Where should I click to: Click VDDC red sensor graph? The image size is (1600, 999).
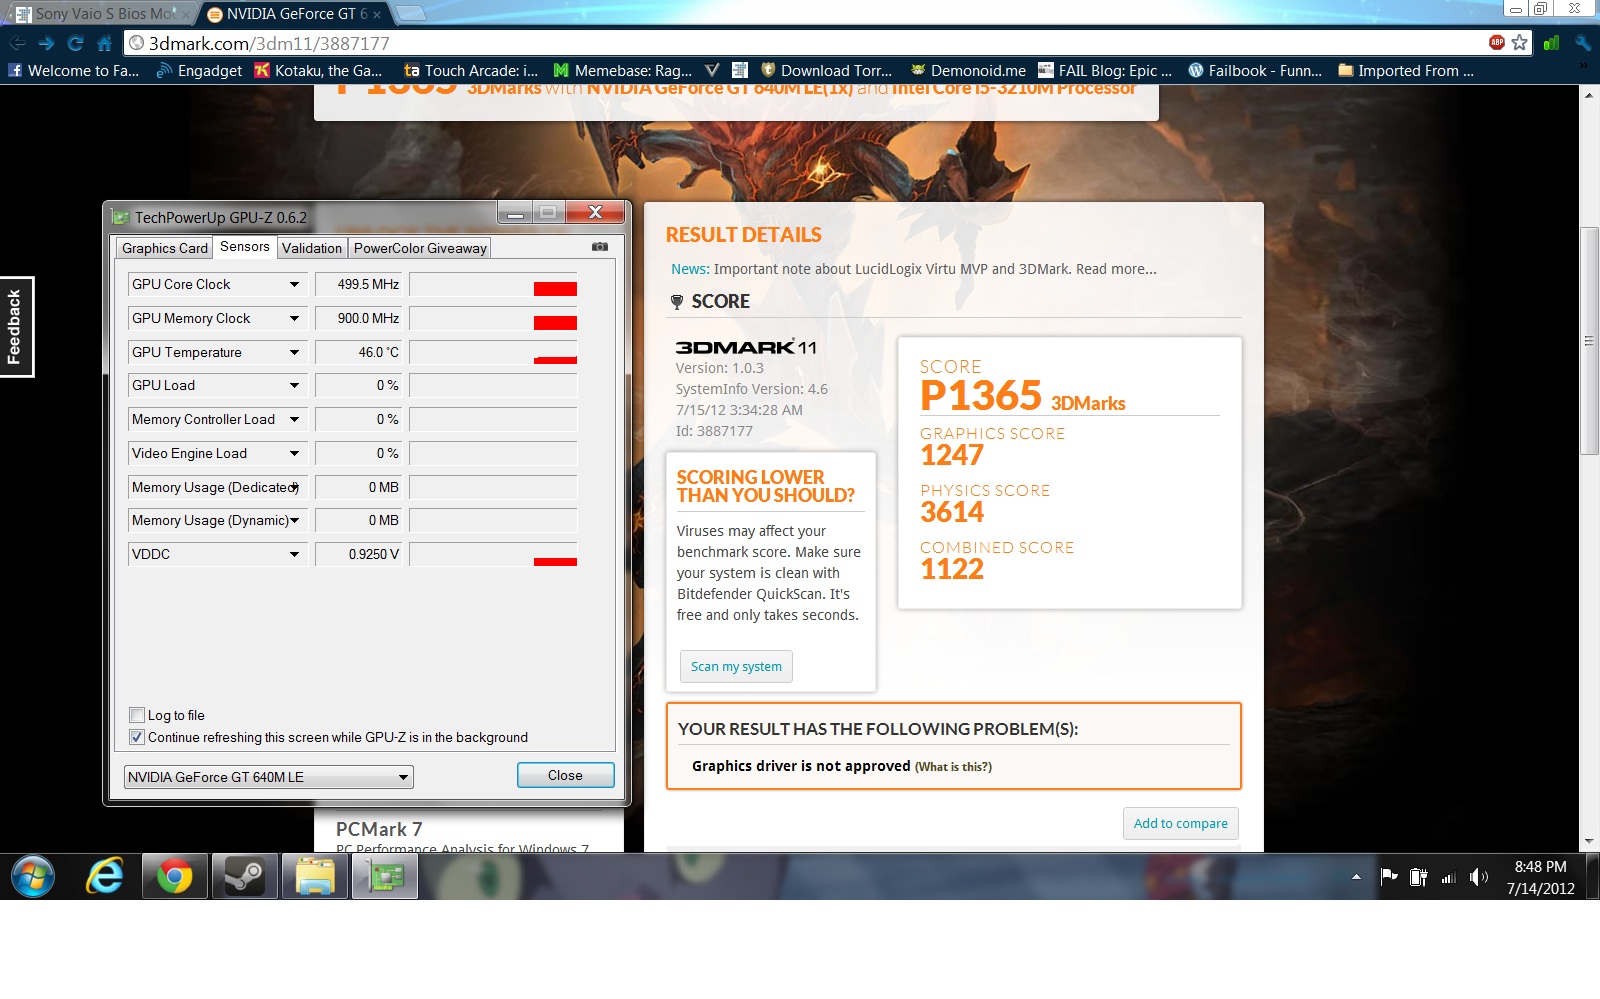[555, 562]
